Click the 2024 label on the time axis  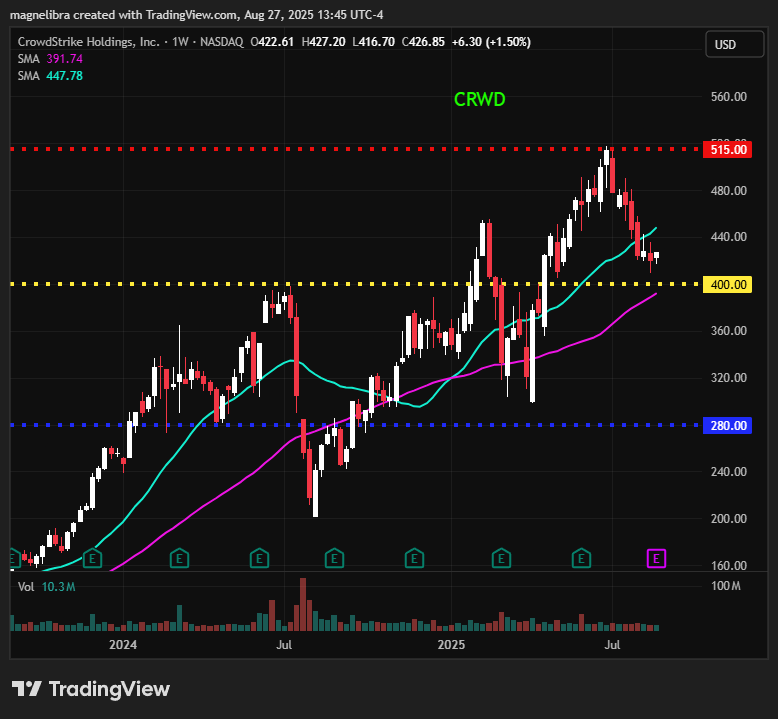[123, 645]
